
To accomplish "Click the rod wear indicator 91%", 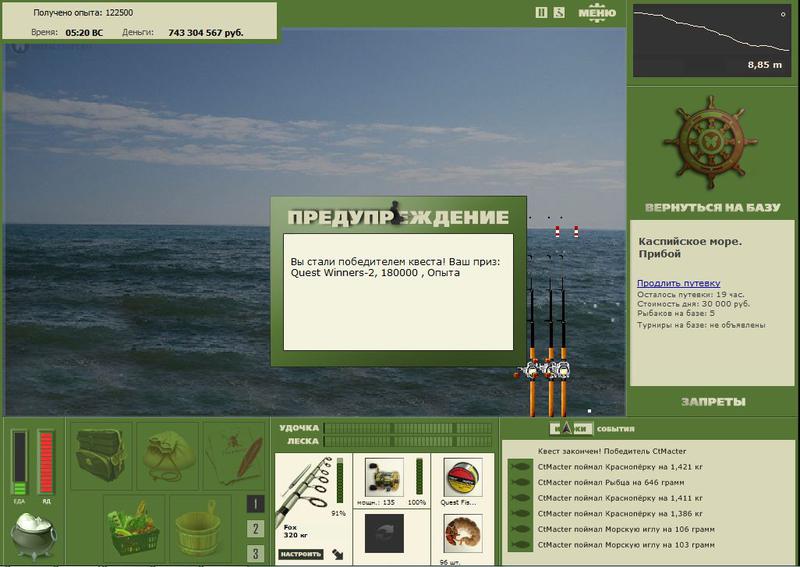I will click(x=340, y=480).
